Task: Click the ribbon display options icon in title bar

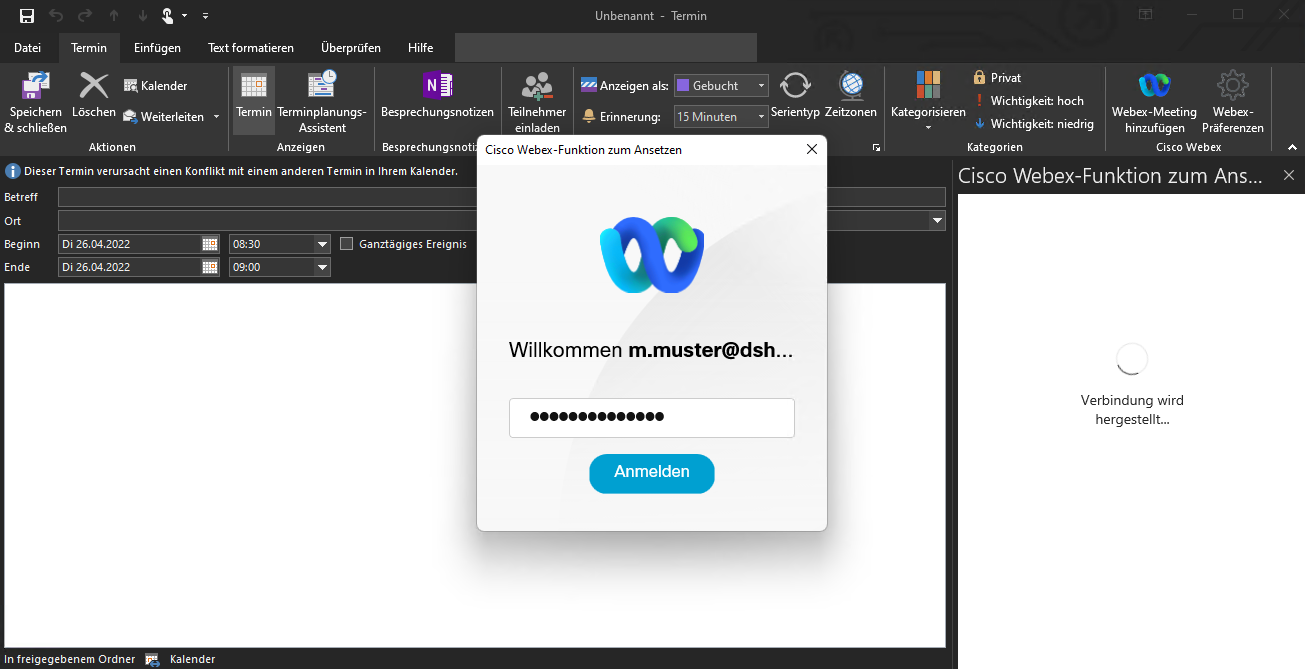Action: 1145,15
